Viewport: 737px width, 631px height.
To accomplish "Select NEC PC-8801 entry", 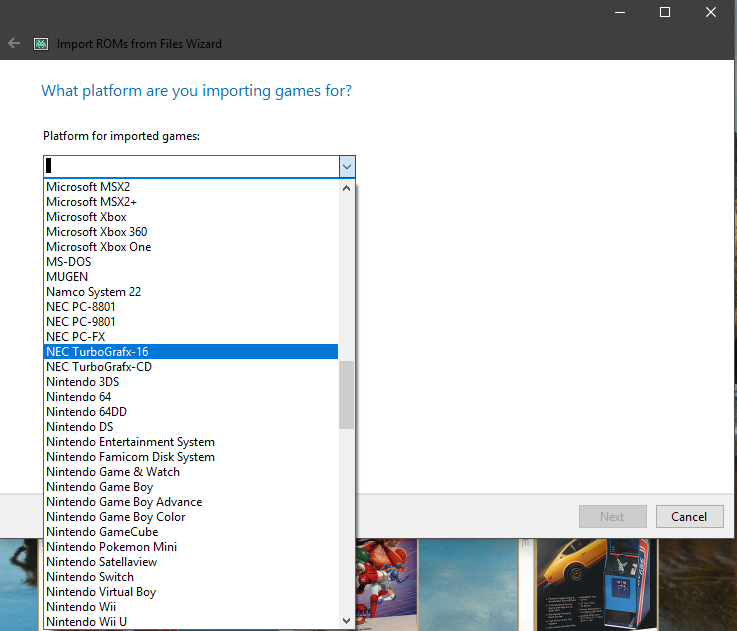I will click(191, 307).
